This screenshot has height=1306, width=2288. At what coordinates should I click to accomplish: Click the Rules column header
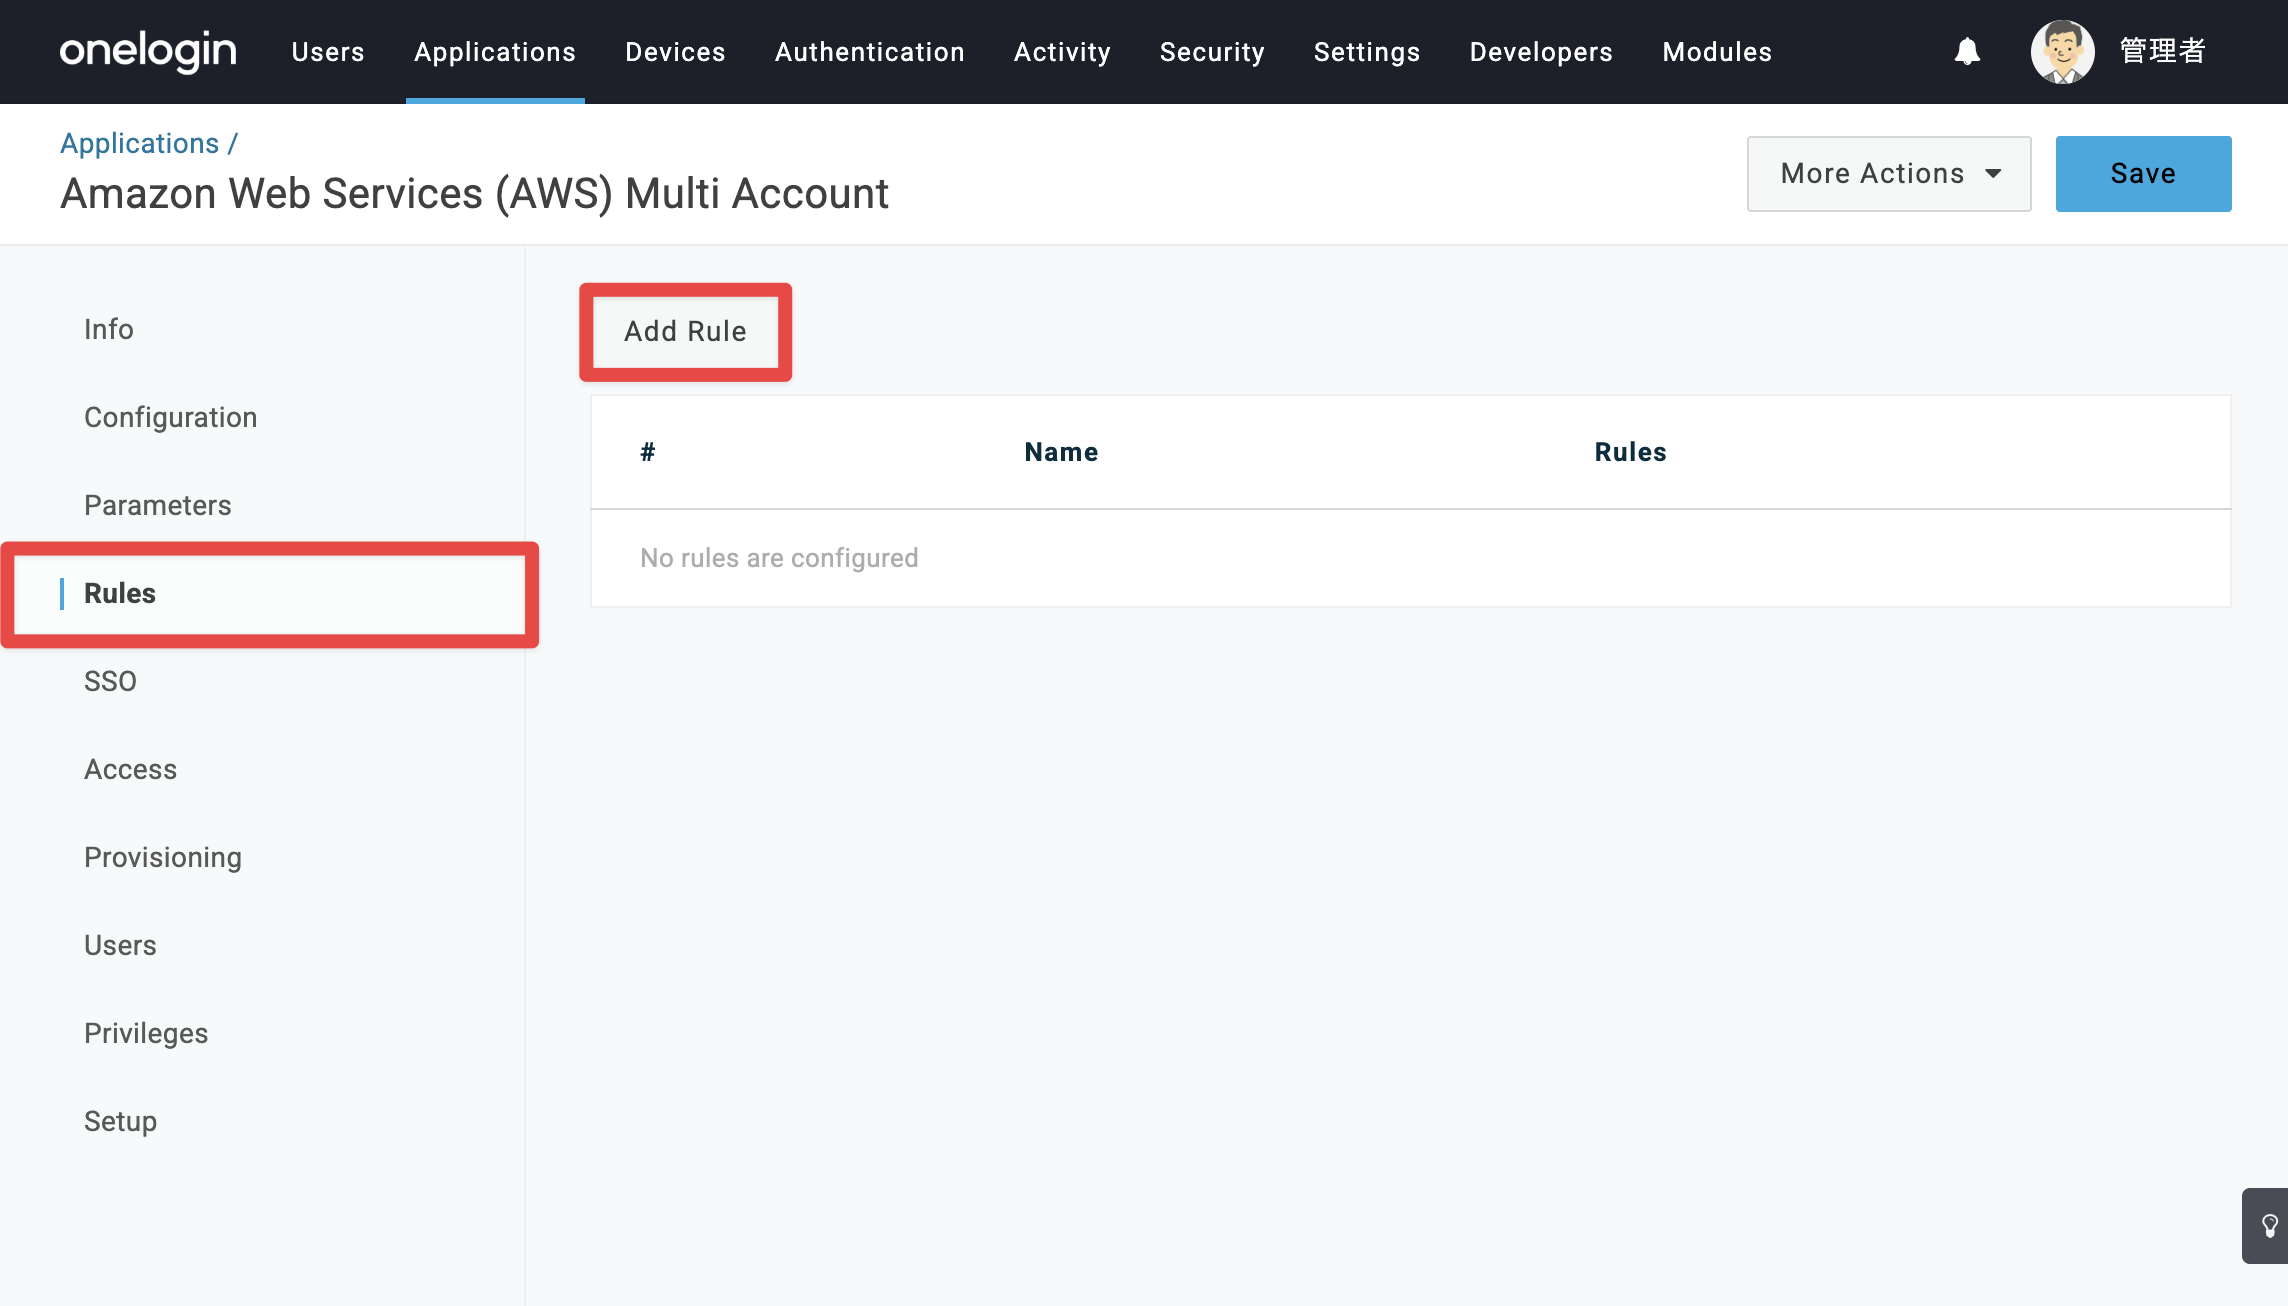coord(1630,453)
